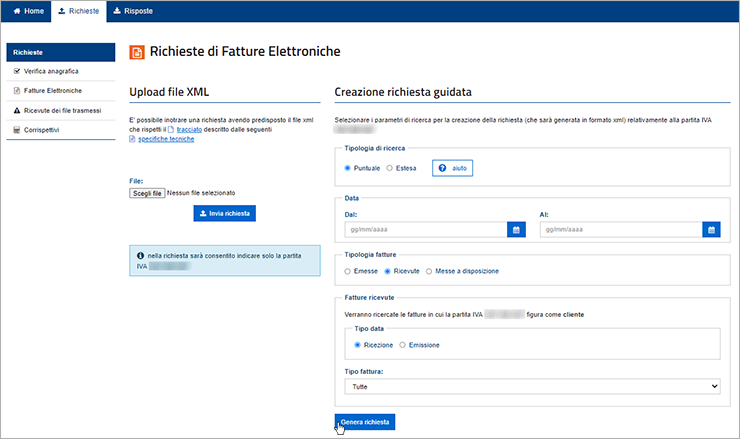
Task: Open Ricevute dei file trasmessi
Action: (61, 110)
